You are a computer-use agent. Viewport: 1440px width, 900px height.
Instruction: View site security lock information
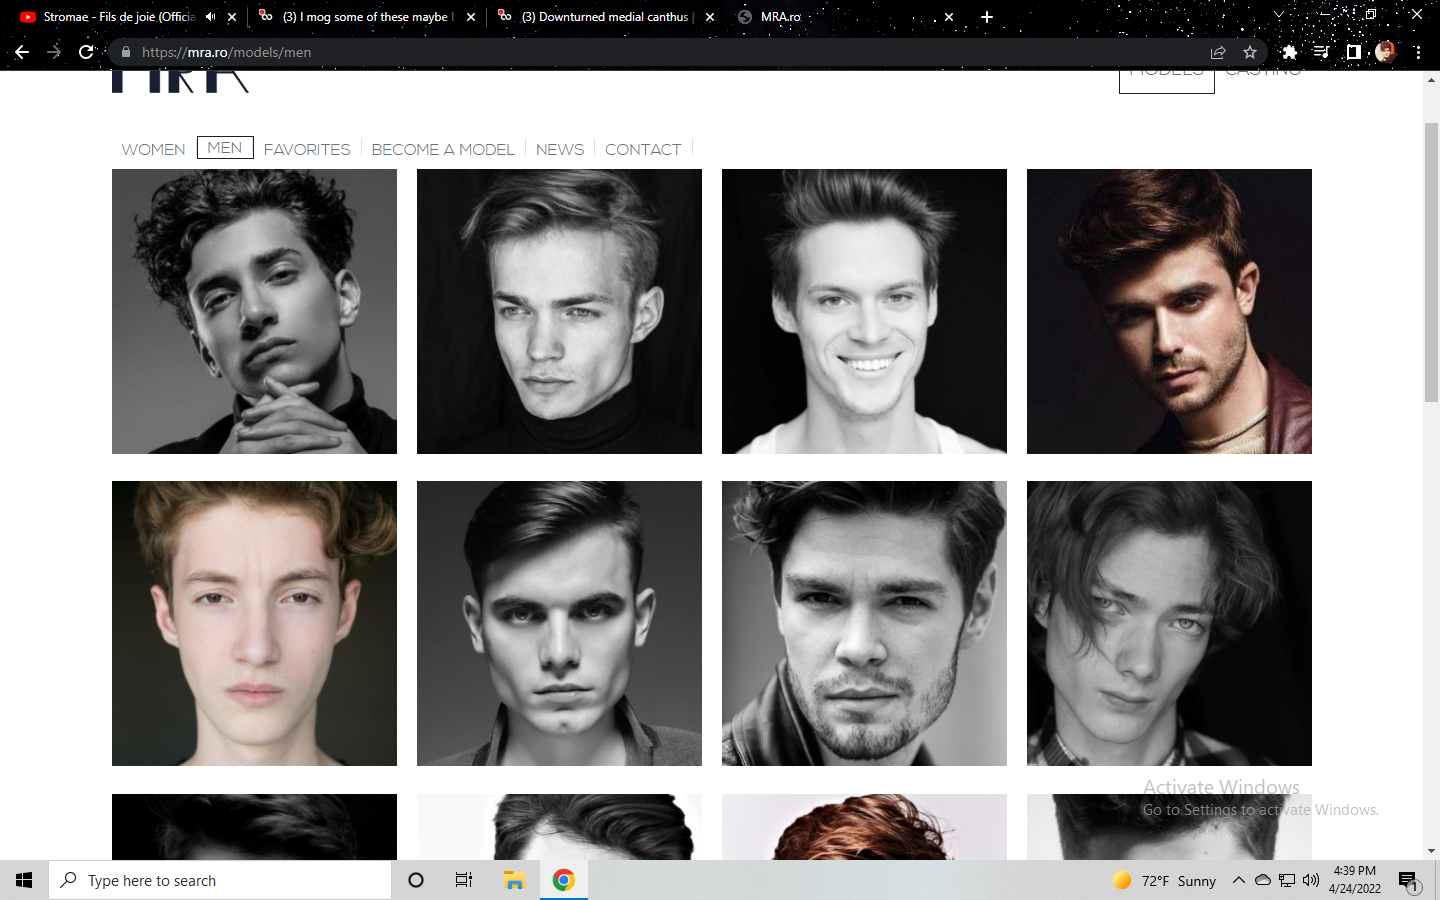[125, 52]
